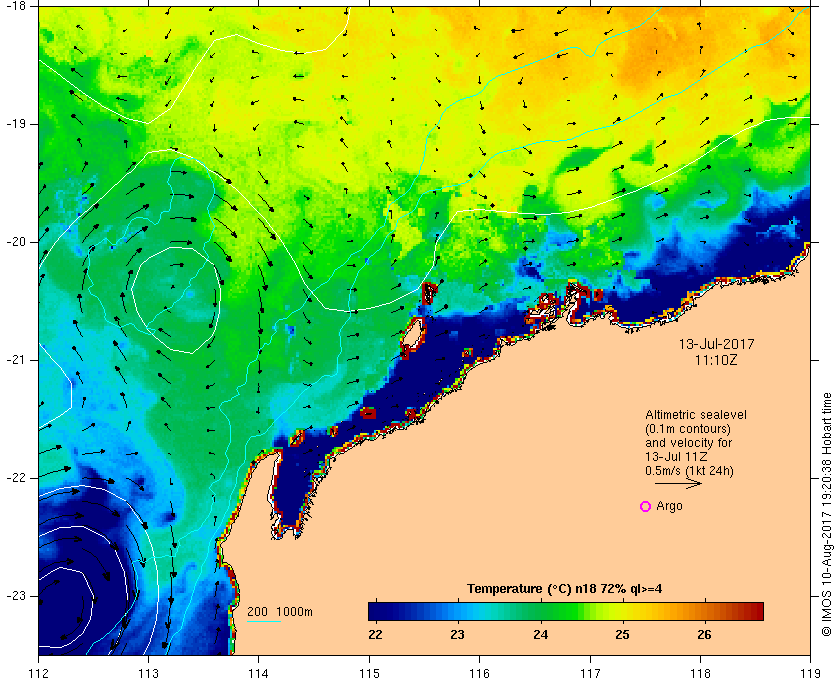Viewport: 840px width, 680px height.
Task: Click the 0.5m/s velocity scale arrow
Action: click(678, 483)
